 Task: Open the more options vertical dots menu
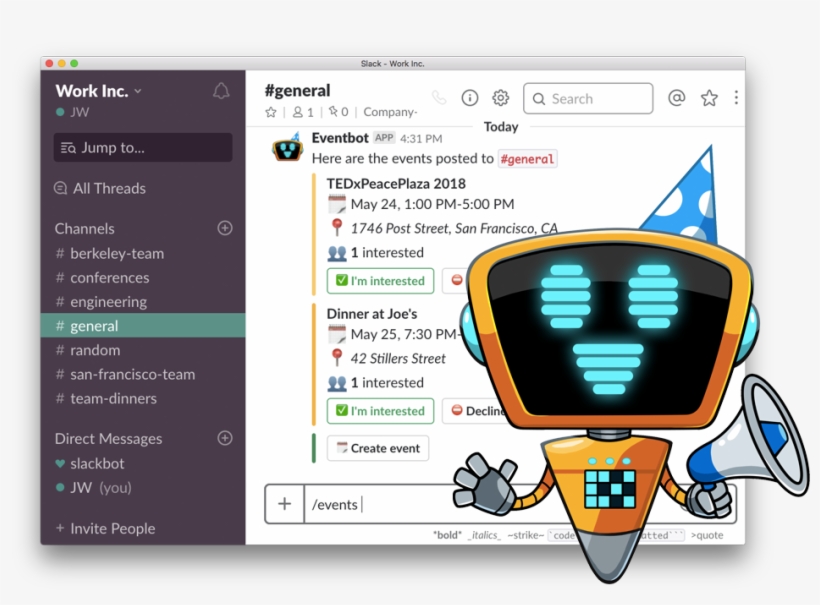(x=736, y=98)
